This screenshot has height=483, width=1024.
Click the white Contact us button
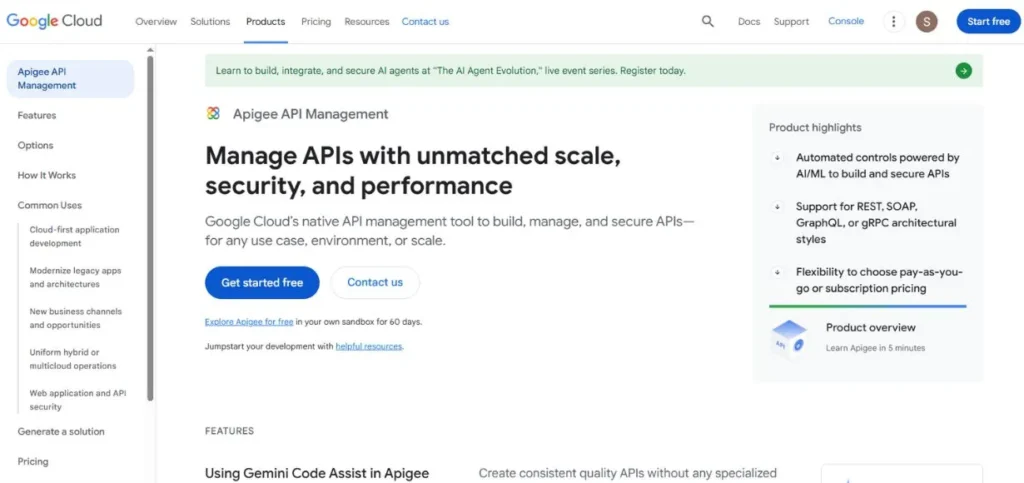tap(375, 283)
